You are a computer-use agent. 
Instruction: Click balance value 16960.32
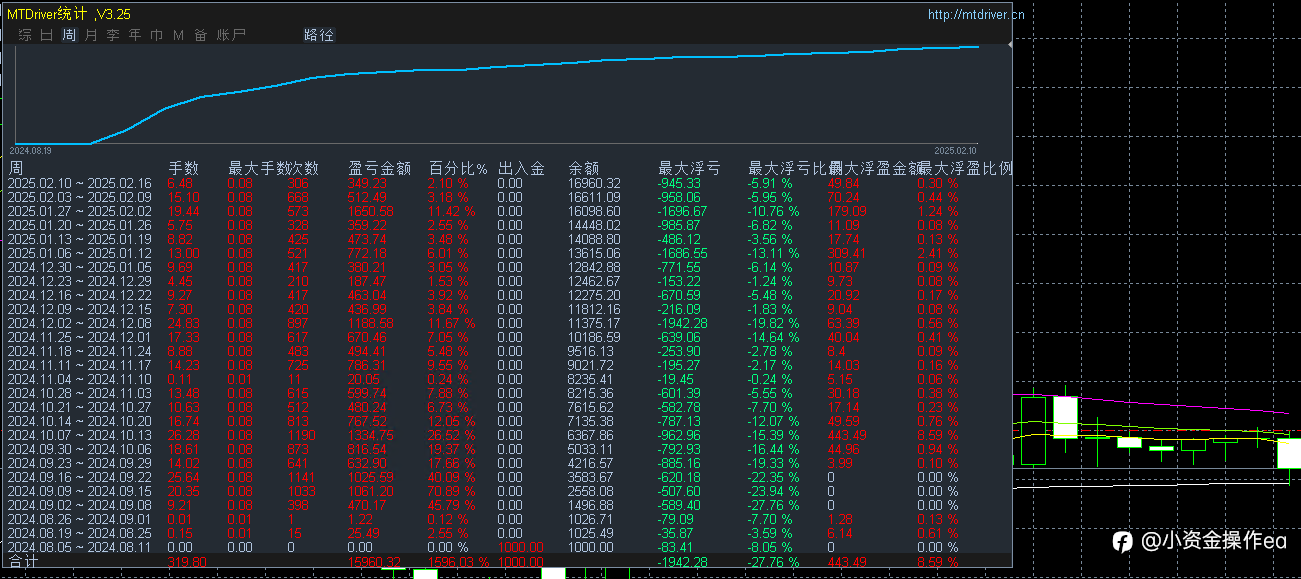(x=594, y=183)
